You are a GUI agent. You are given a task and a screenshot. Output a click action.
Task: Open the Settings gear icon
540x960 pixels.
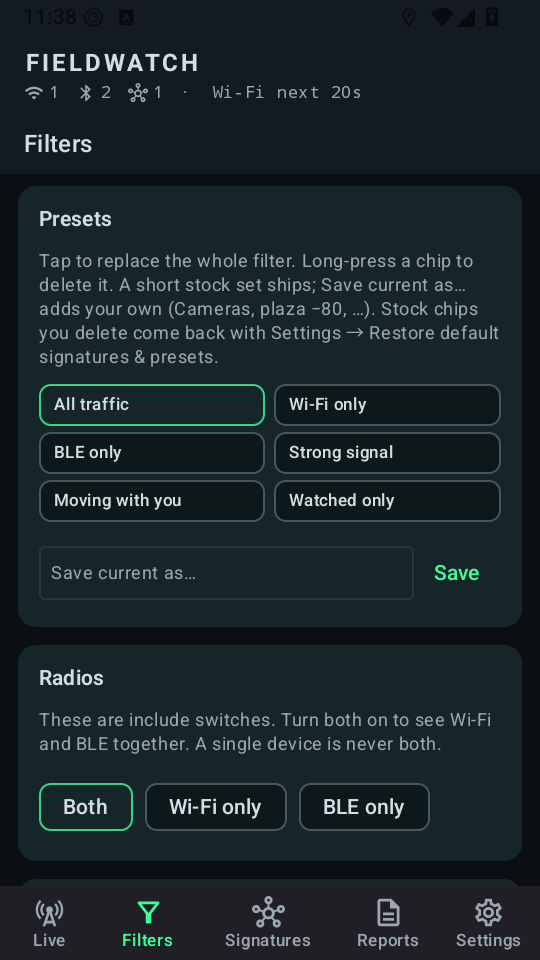point(488,913)
